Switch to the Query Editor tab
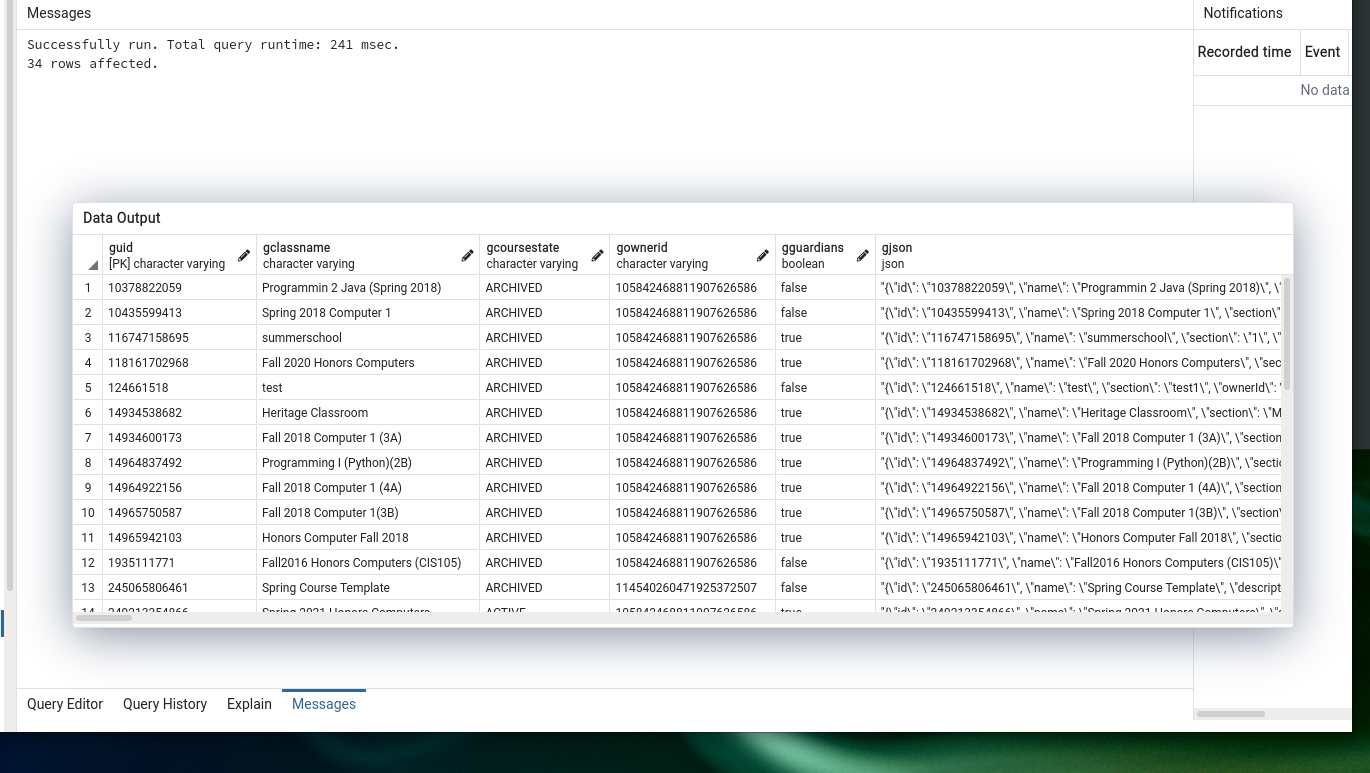The image size is (1370, 773). coord(65,704)
